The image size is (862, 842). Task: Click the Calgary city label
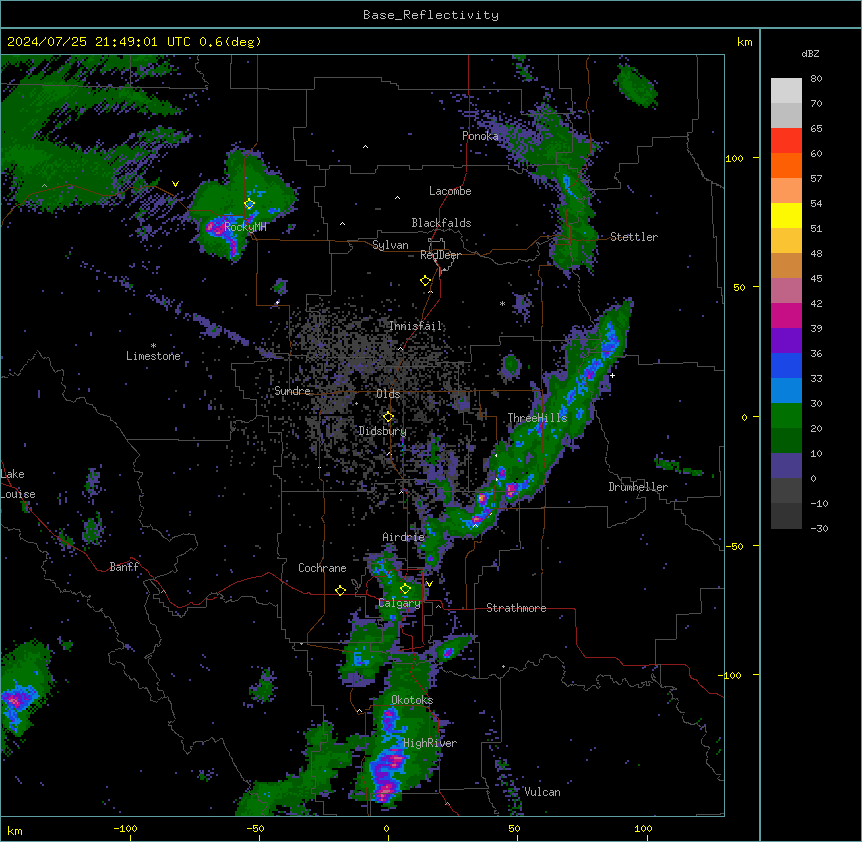coord(399,603)
